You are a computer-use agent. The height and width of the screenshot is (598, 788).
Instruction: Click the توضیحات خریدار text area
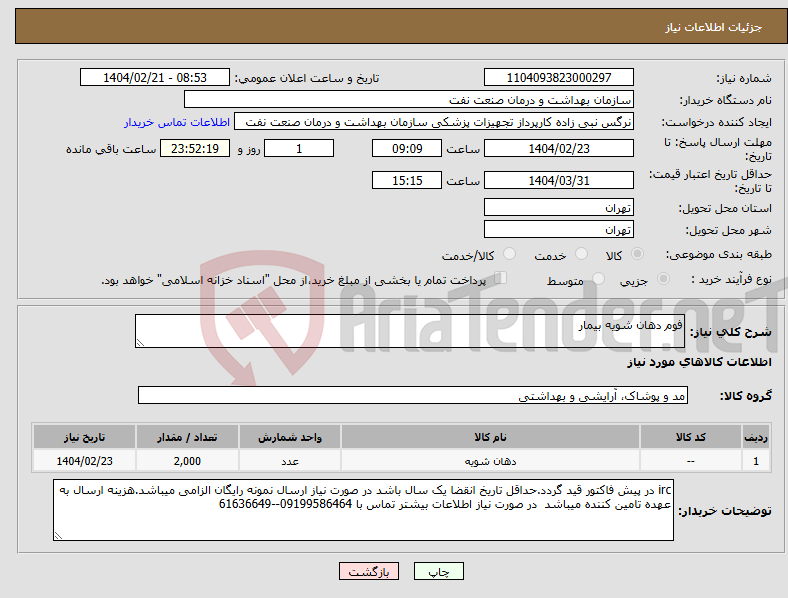tap(363, 510)
